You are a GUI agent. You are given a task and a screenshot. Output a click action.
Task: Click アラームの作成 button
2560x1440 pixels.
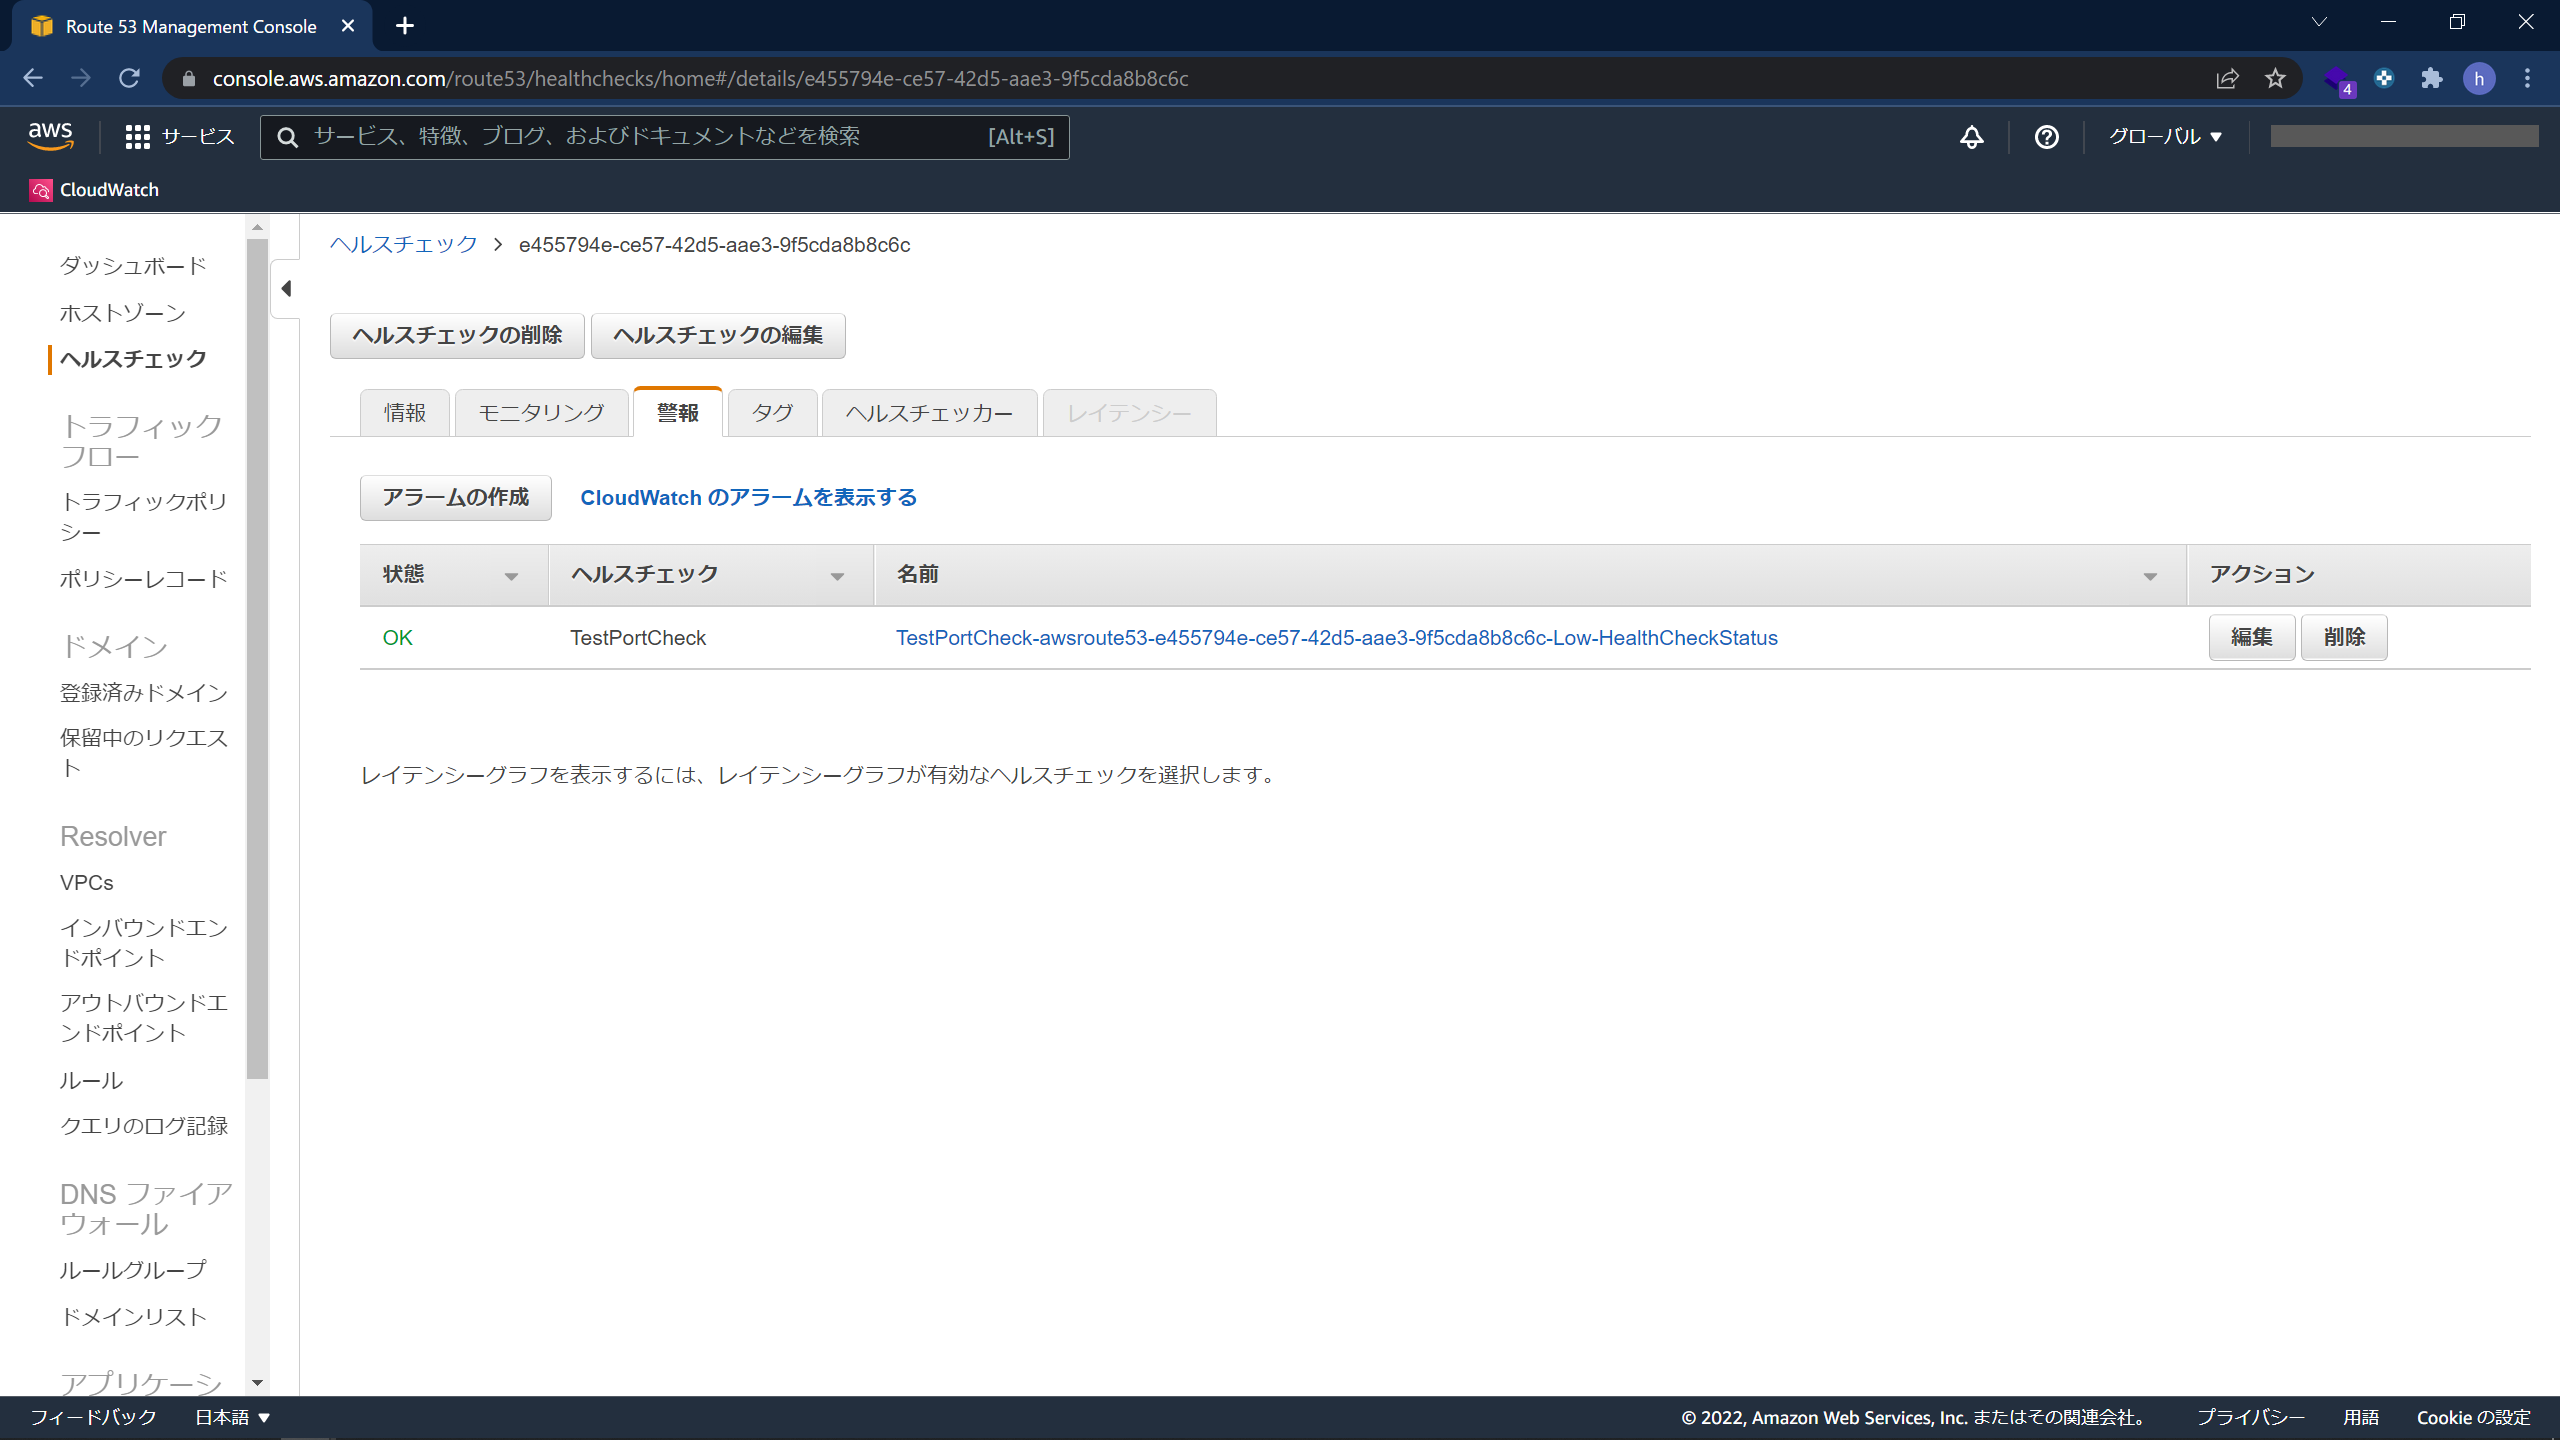(x=455, y=498)
